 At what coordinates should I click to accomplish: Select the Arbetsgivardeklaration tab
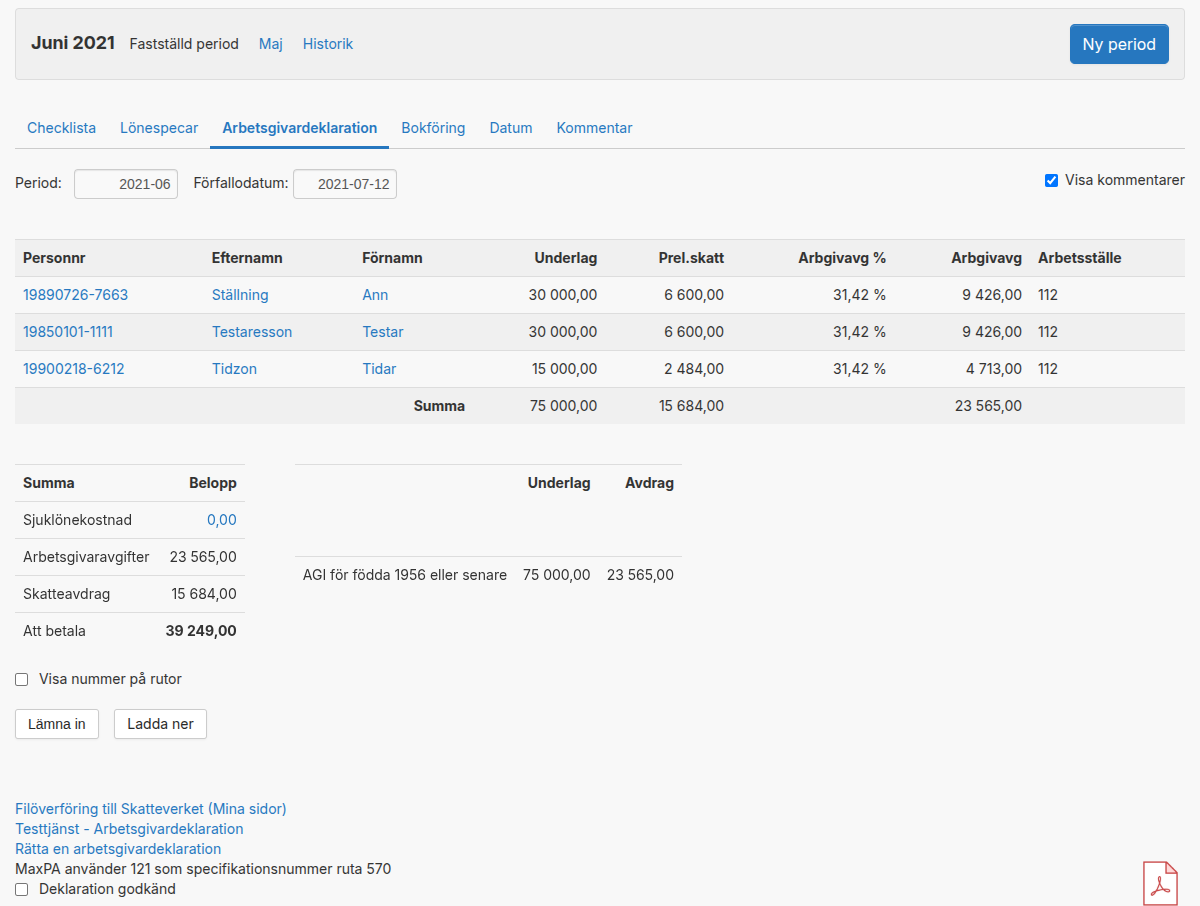(x=300, y=128)
